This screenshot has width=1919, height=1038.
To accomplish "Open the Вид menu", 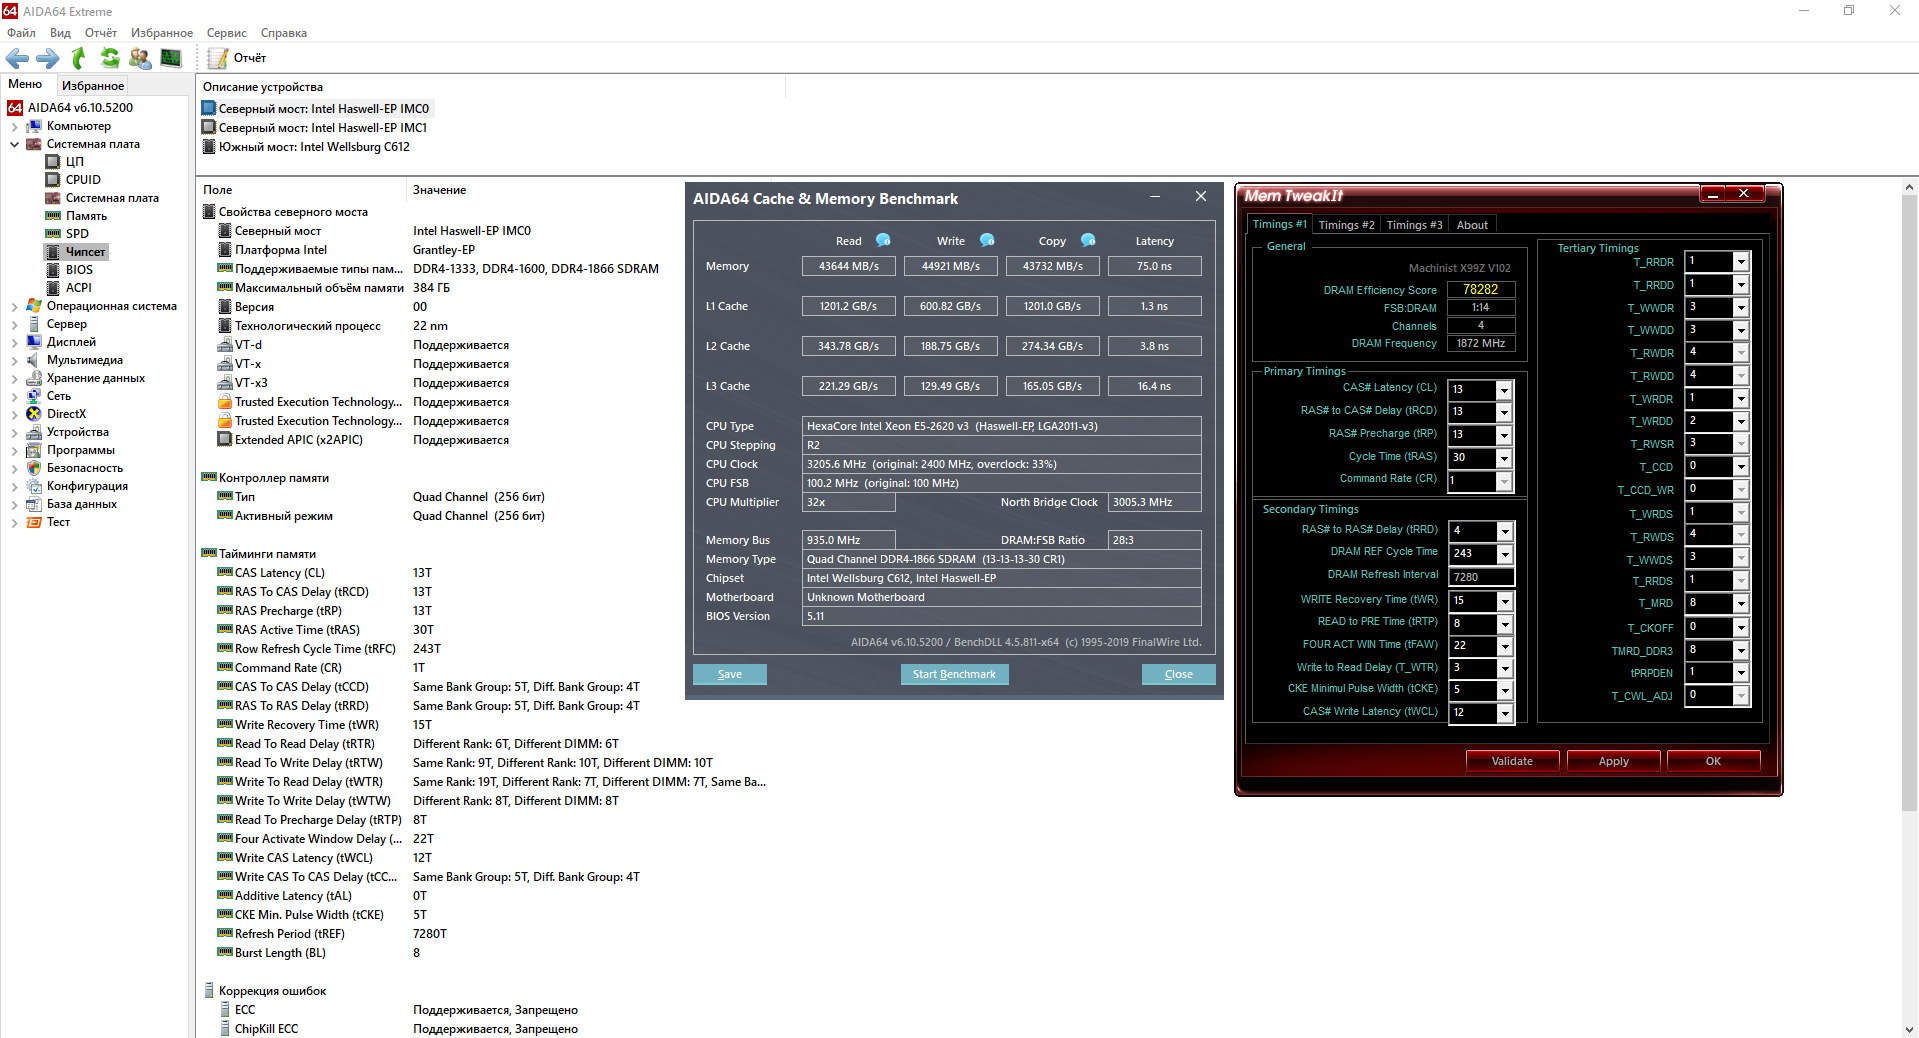I will [x=60, y=33].
